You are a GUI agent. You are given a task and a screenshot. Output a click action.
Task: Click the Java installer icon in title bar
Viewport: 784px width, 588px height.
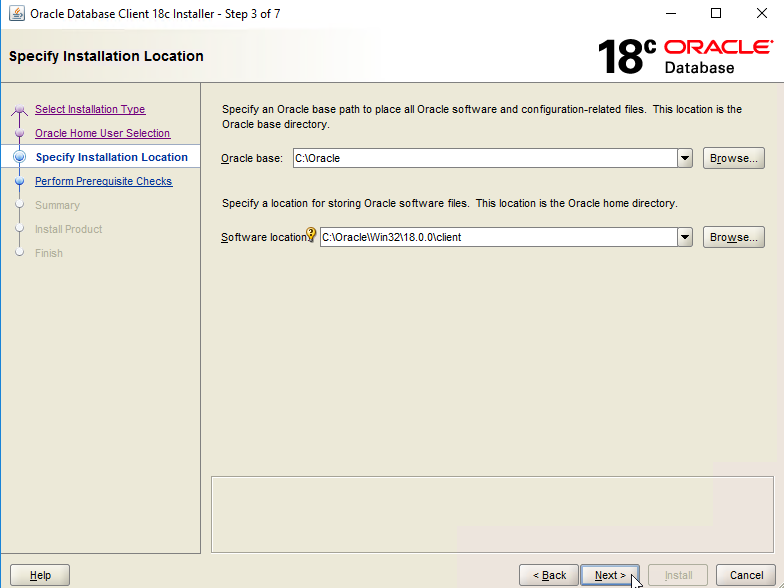pos(16,14)
